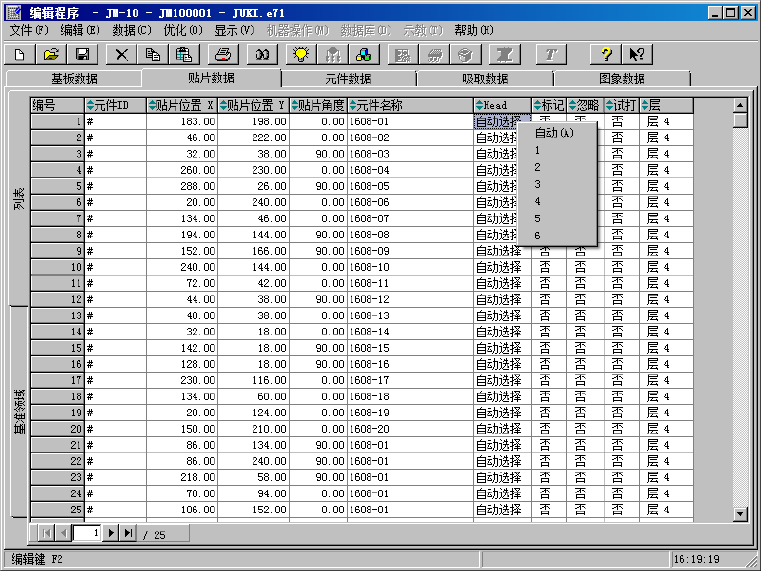Click the colored balls toolbar icon
This screenshot has width=761, height=571.
coord(364,54)
